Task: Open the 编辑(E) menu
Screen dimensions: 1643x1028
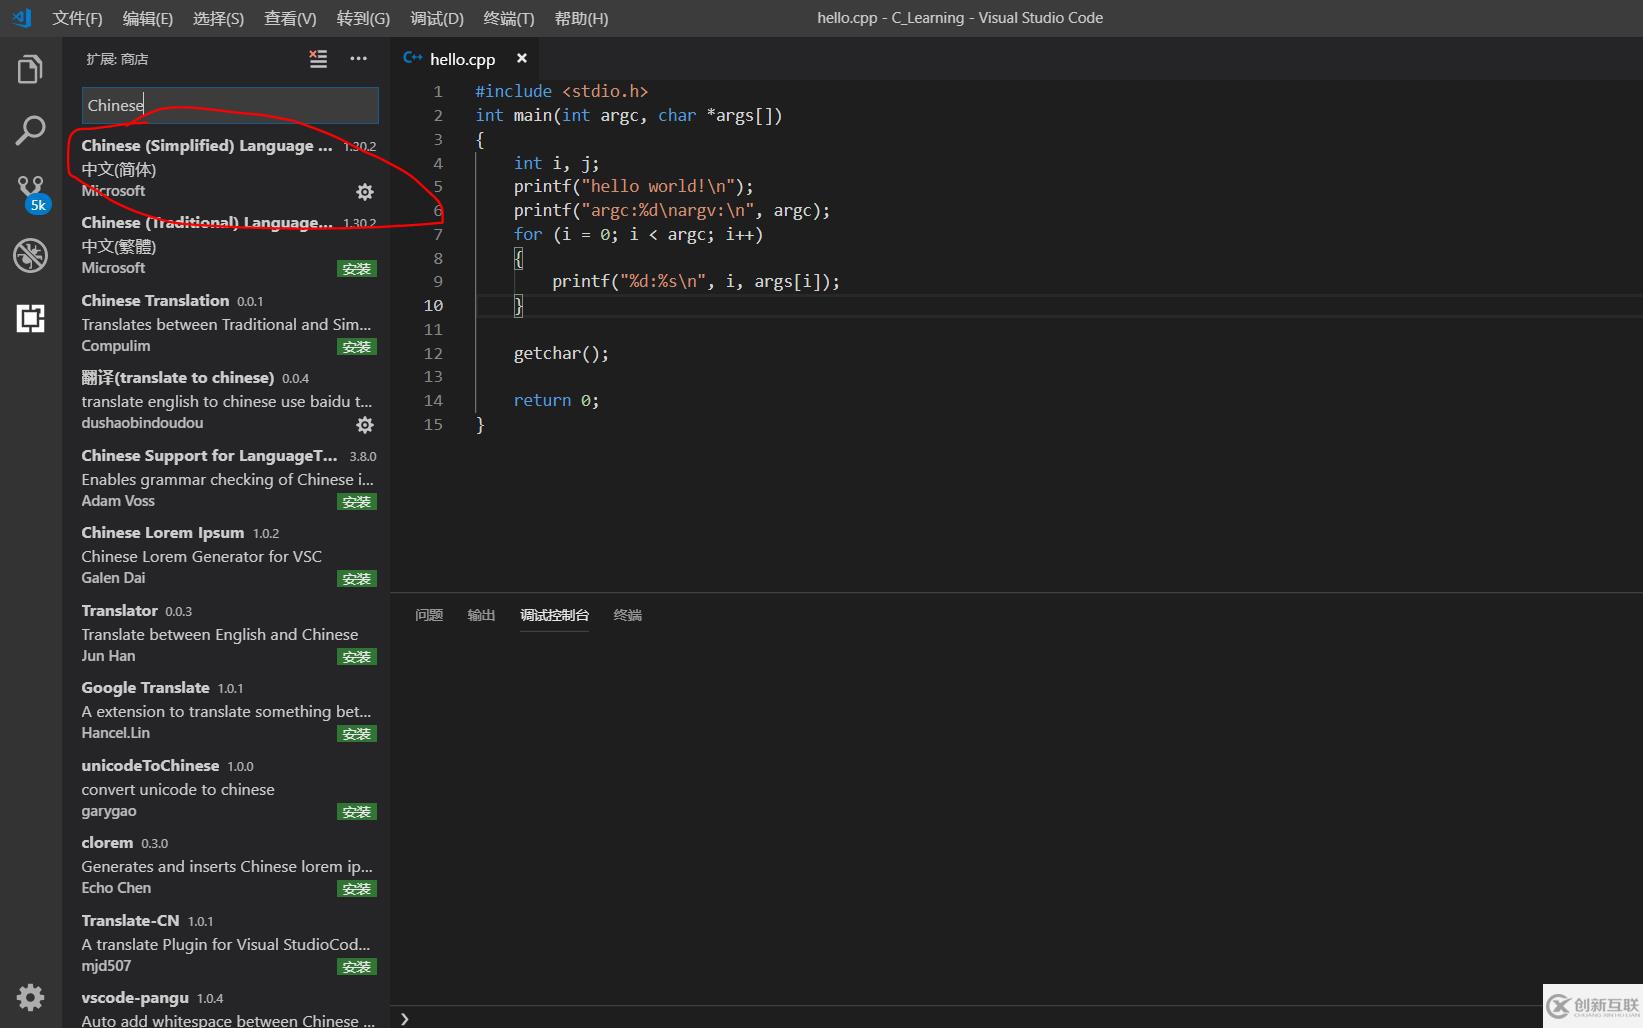Action: pyautogui.click(x=148, y=18)
